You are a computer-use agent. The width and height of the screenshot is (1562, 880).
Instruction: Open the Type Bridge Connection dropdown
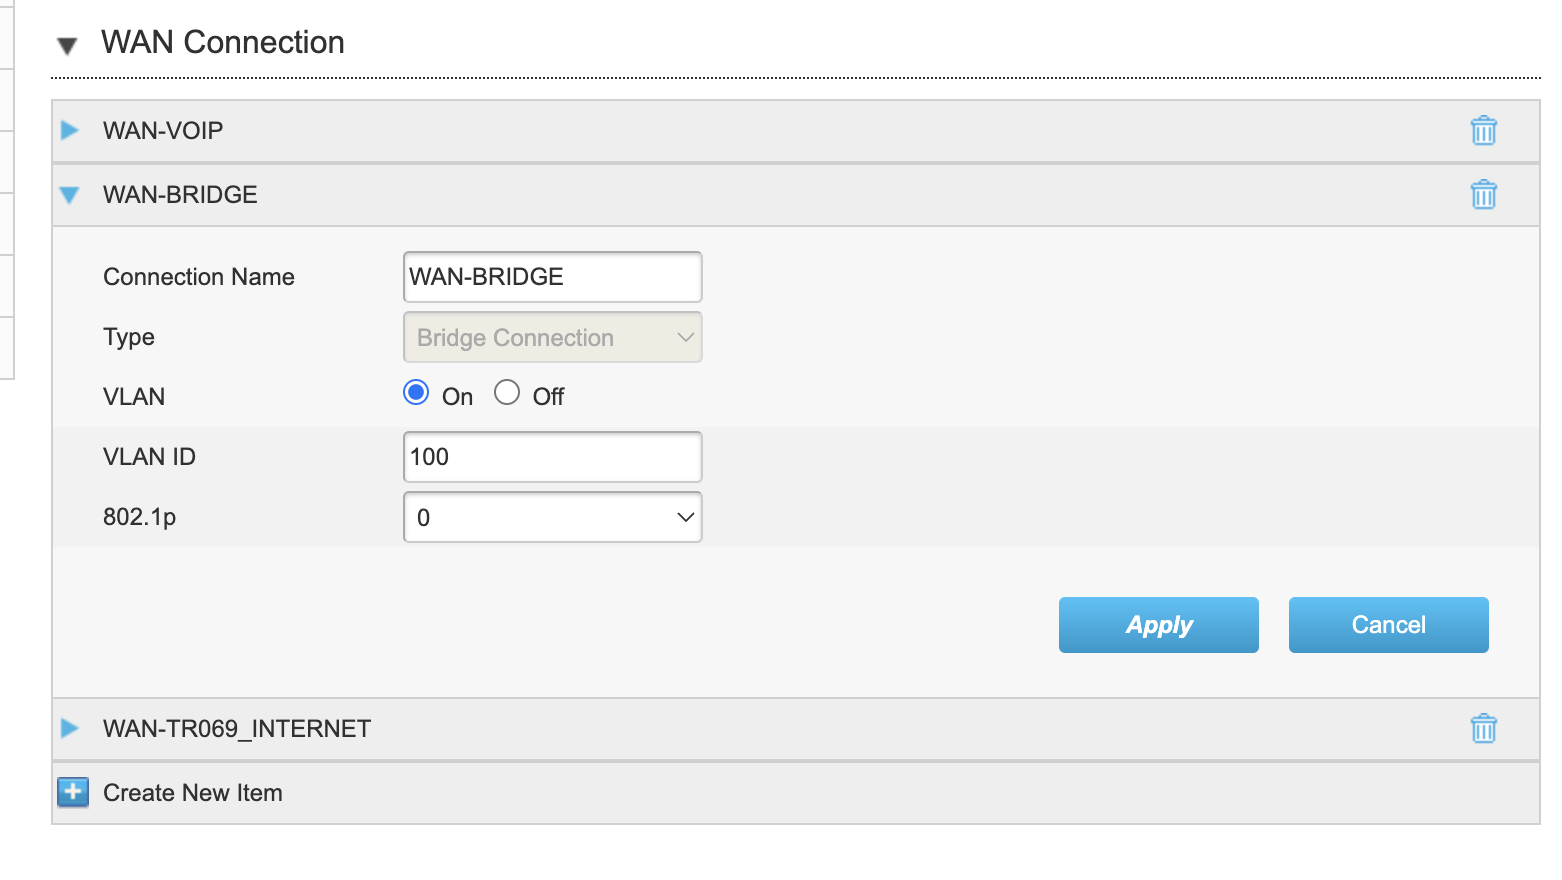pyautogui.click(x=553, y=337)
